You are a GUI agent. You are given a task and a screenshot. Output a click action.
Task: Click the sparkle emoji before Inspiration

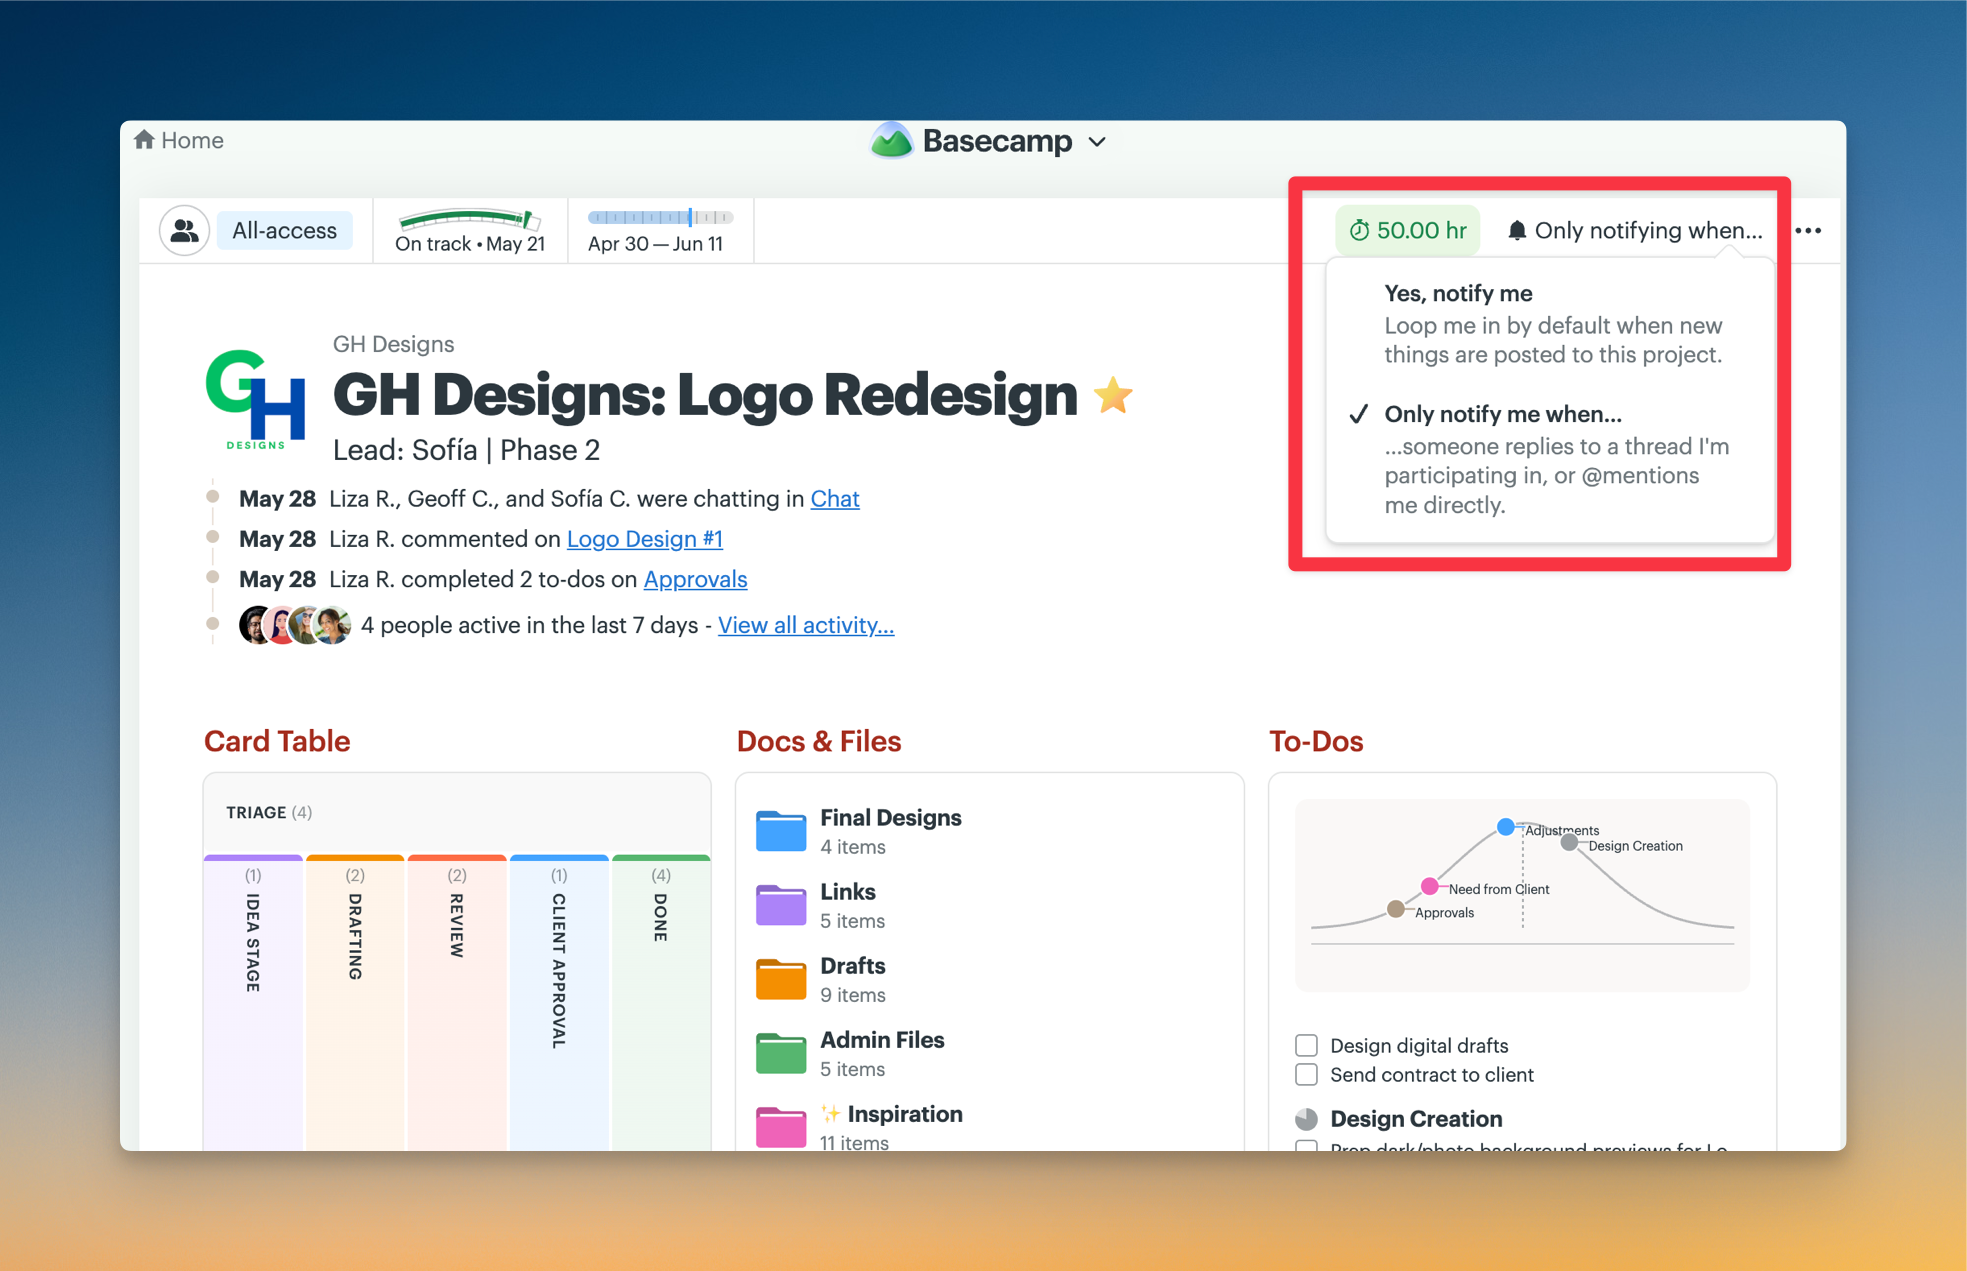(831, 1114)
